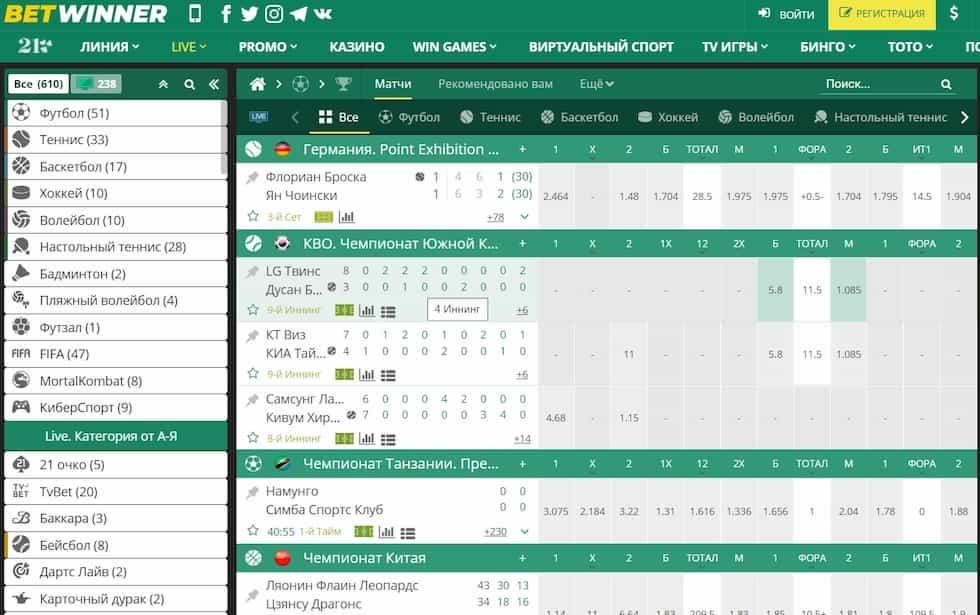The width and height of the screenshot is (980, 615).
Task: Open ВИРТУАЛЬНЫЙ СПОРТ section
Action: [601, 46]
